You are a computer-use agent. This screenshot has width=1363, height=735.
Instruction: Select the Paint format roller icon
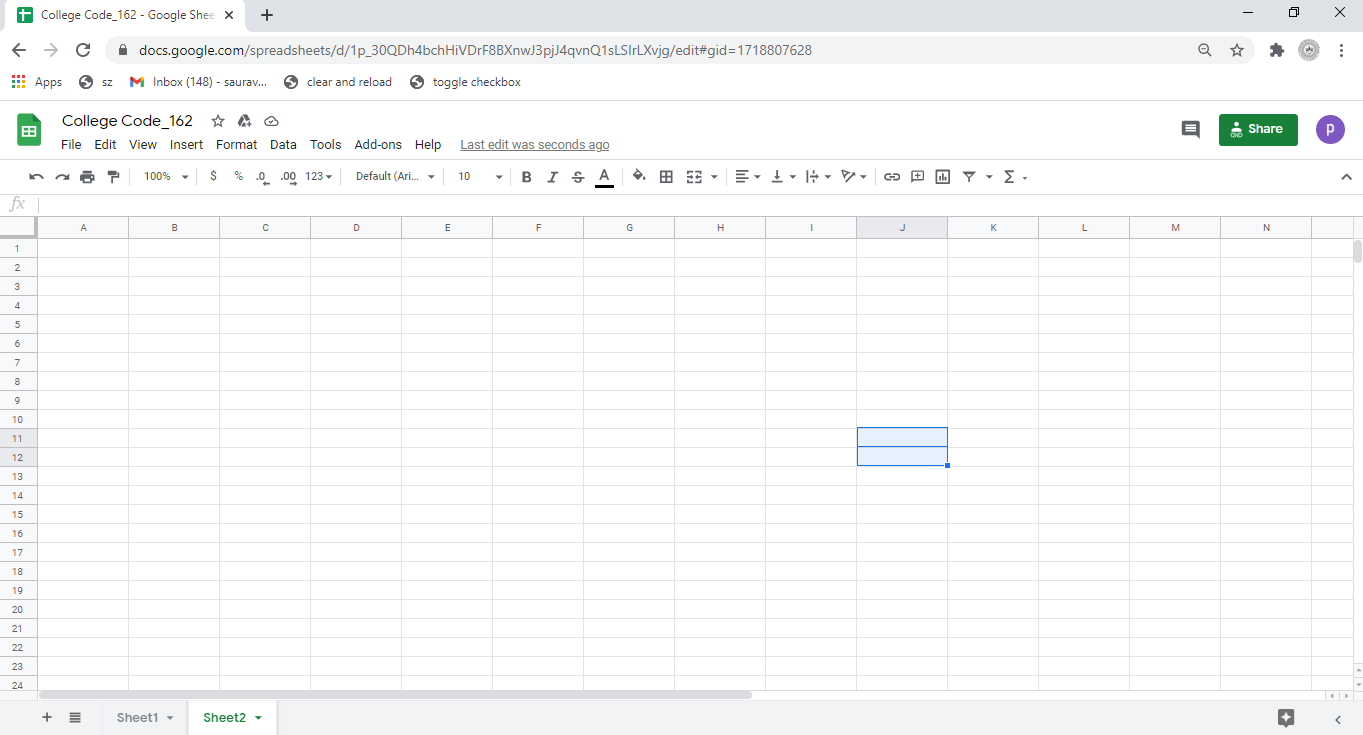(x=113, y=177)
